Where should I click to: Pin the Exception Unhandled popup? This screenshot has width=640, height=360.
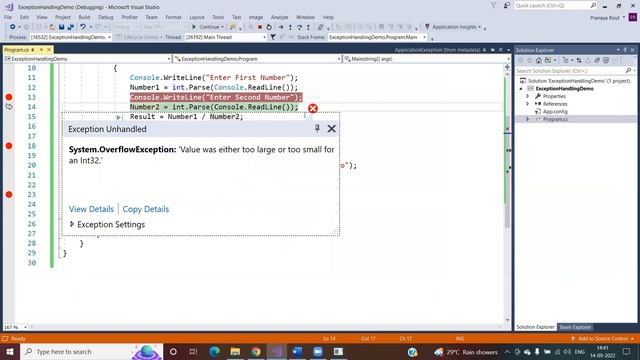tap(317, 128)
